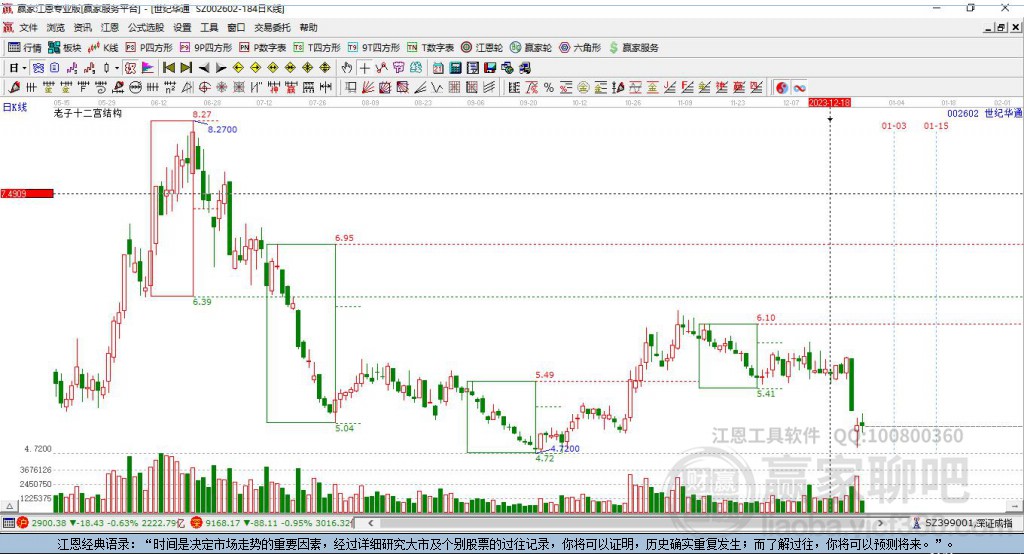Click the horizontal scrollbar left arrow

tap(370, 523)
